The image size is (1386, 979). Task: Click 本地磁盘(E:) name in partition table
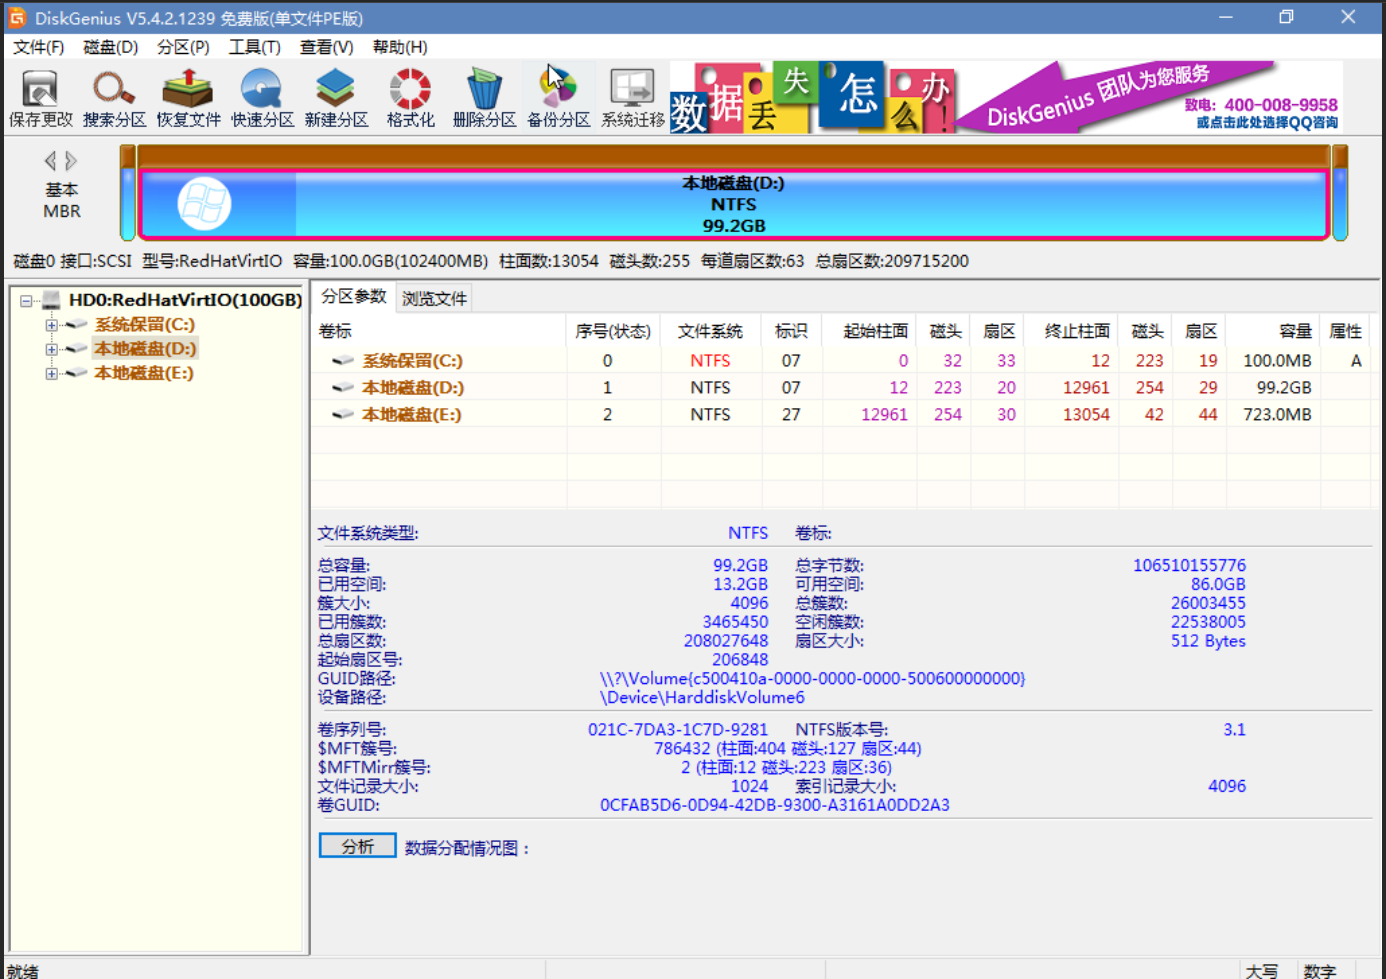(x=411, y=414)
